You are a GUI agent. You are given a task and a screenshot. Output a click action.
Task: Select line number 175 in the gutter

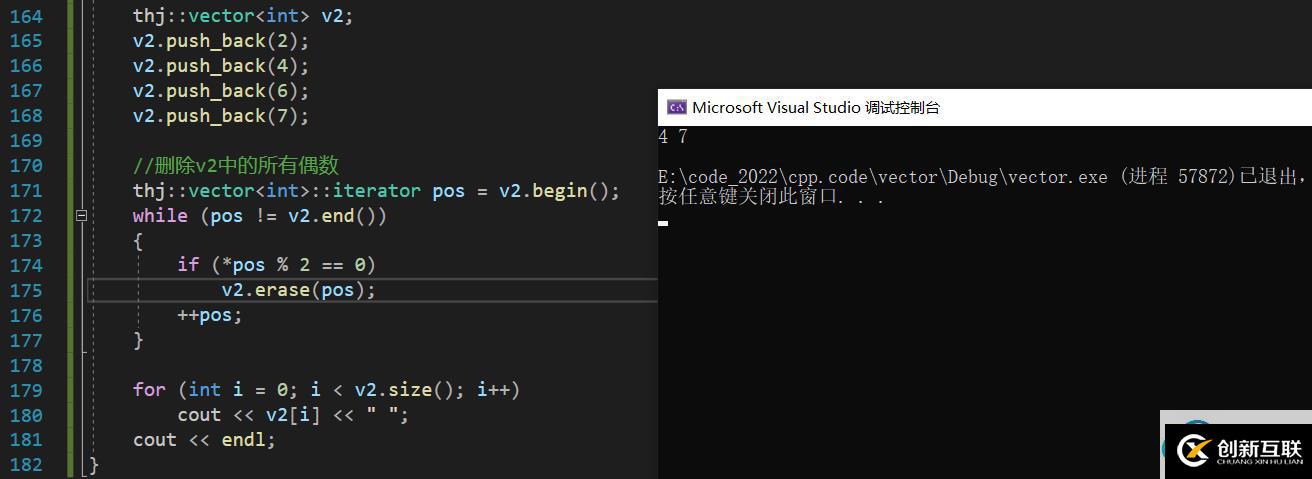[25, 290]
